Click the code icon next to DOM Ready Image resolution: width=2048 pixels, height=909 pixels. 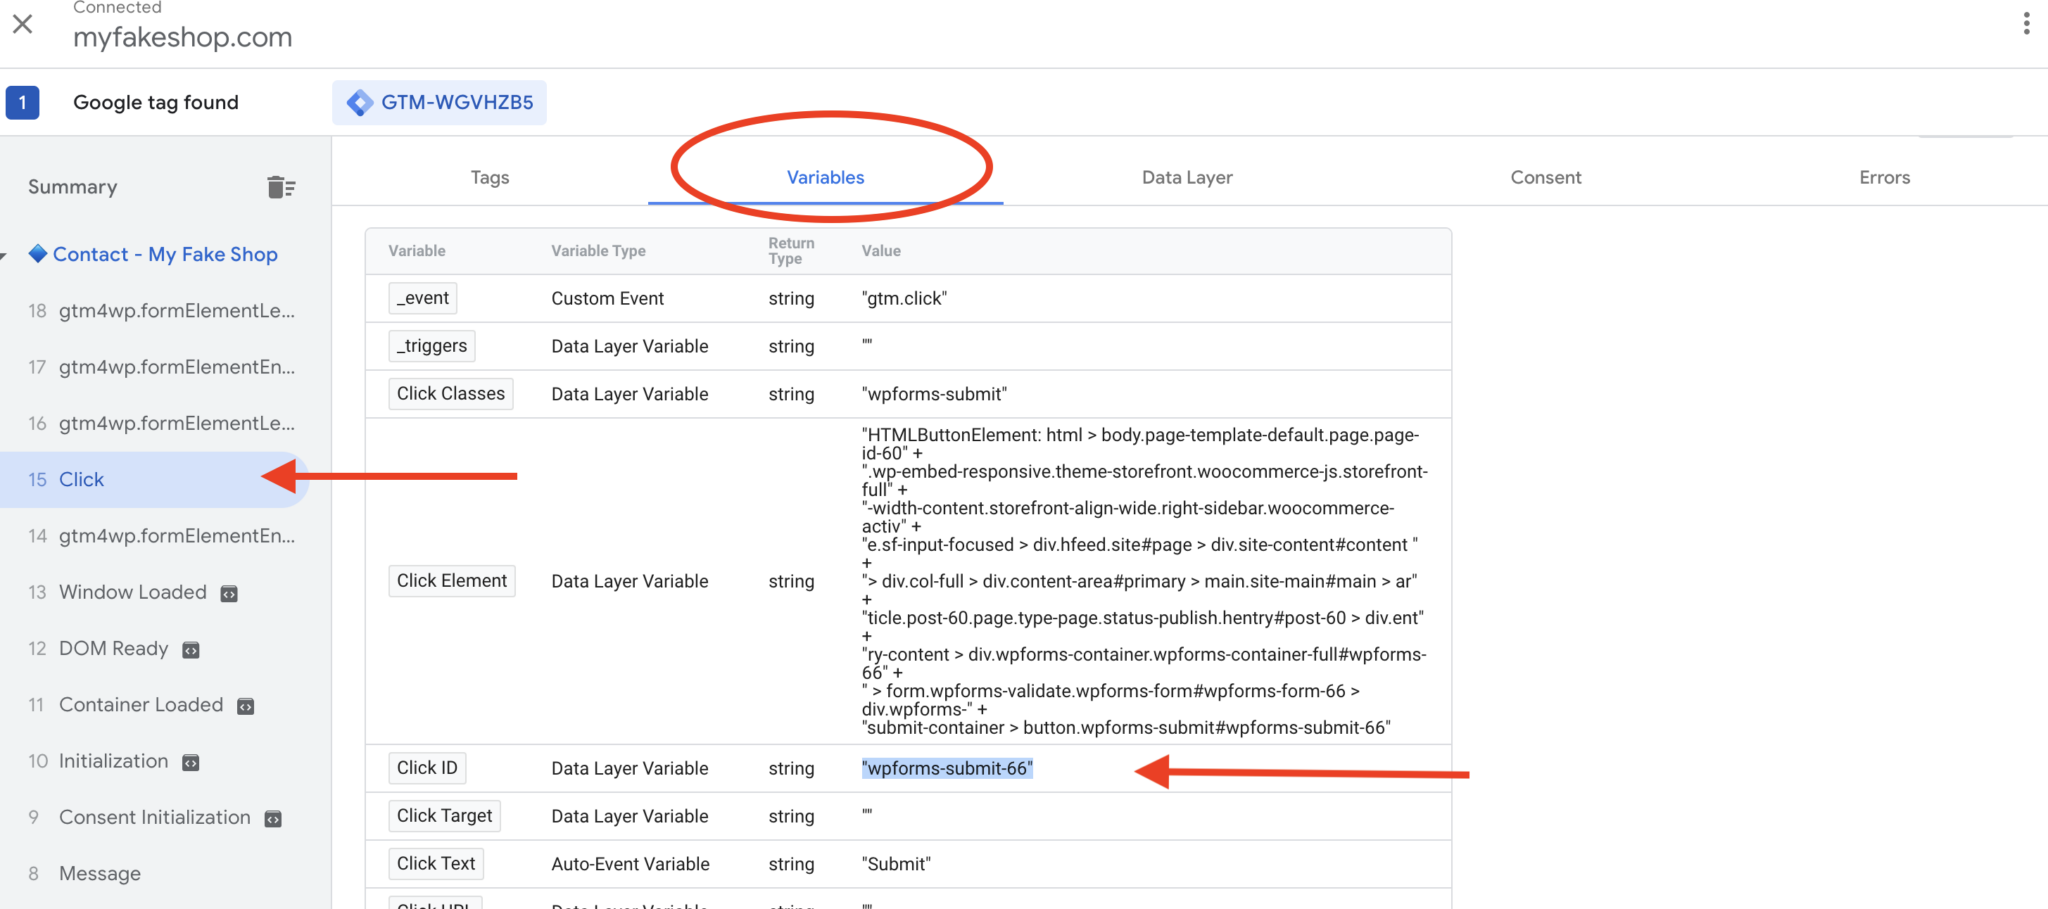[190, 648]
